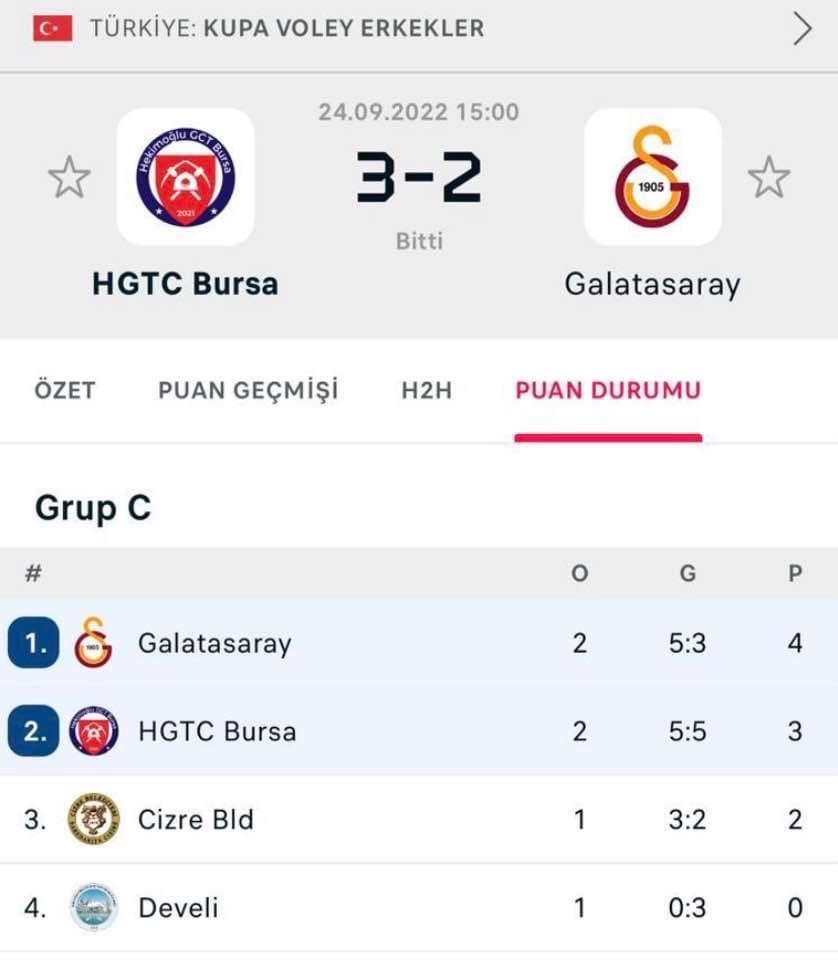
Task: Tap the rank 1 position badge
Action: 35,643
